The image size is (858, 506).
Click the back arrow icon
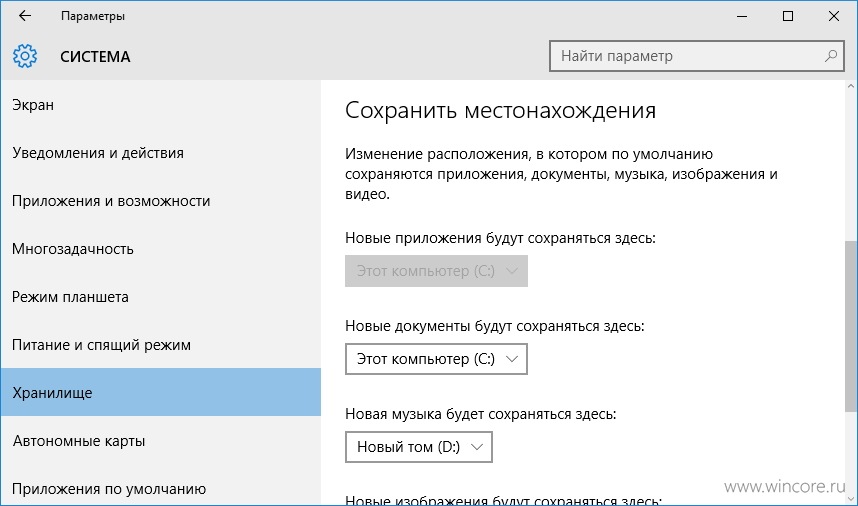25,16
